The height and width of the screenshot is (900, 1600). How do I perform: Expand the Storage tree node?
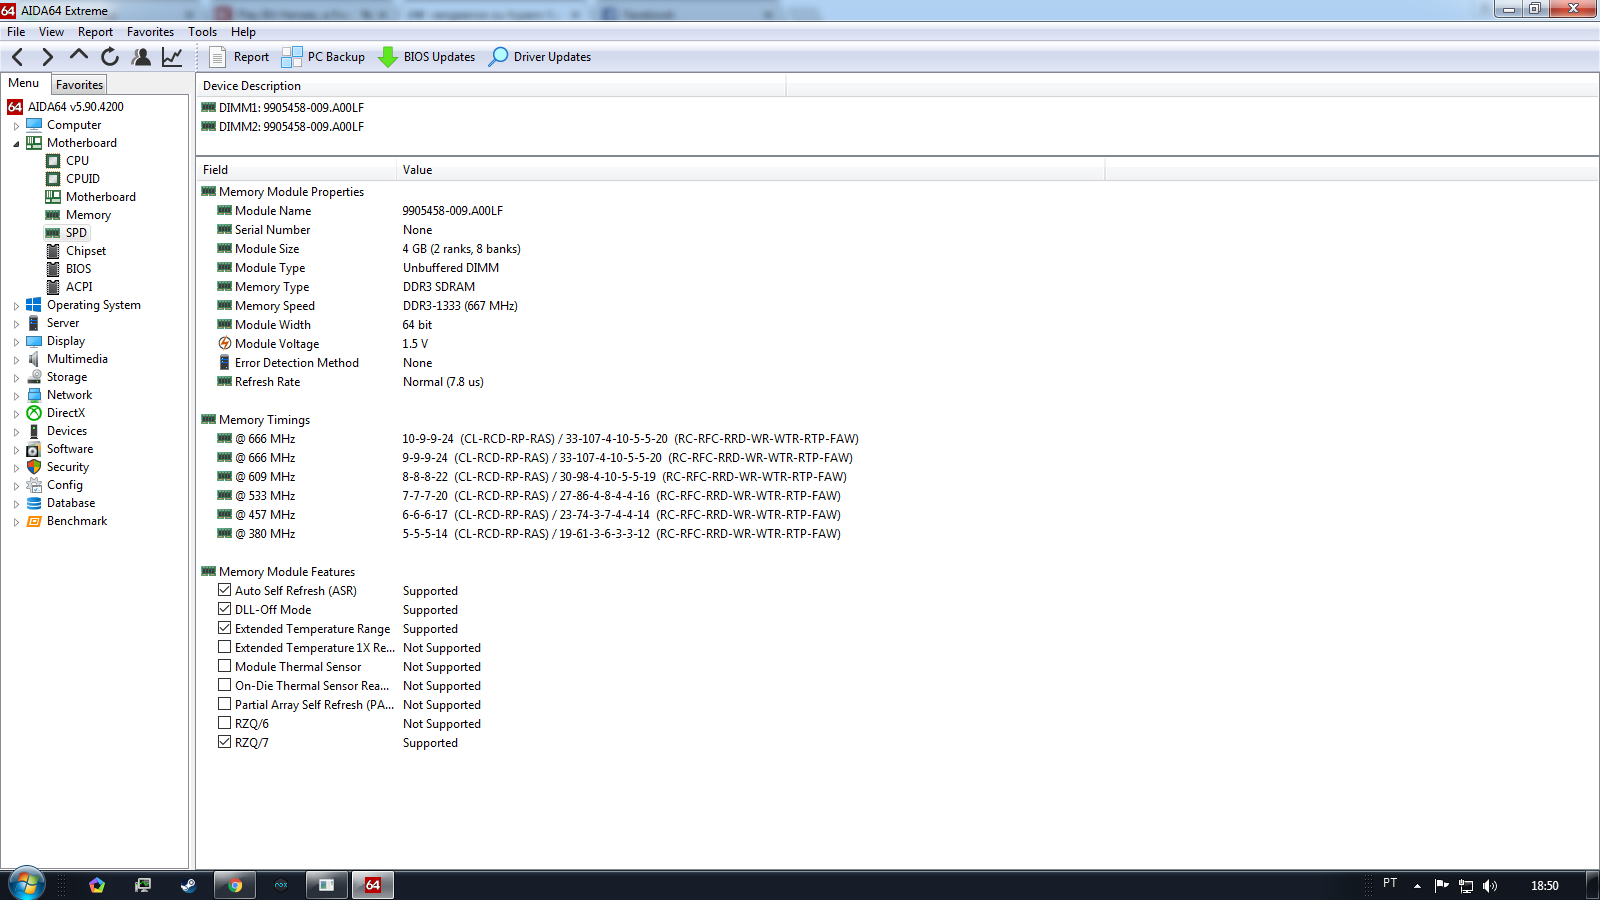coord(16,378)
